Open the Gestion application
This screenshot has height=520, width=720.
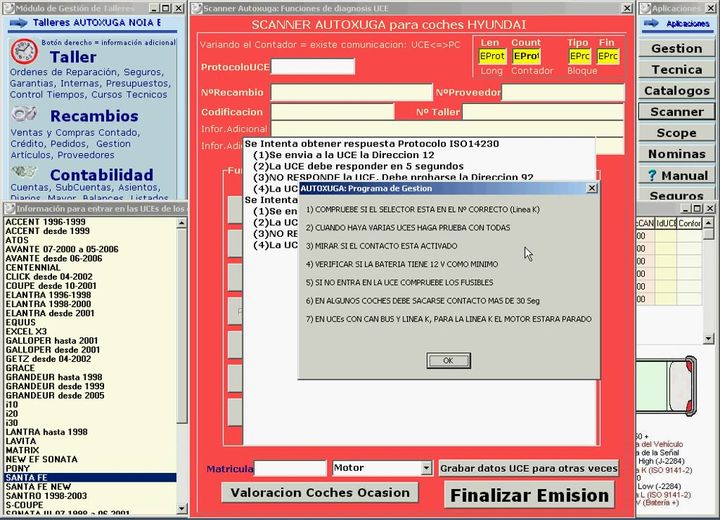coord(676,48)
